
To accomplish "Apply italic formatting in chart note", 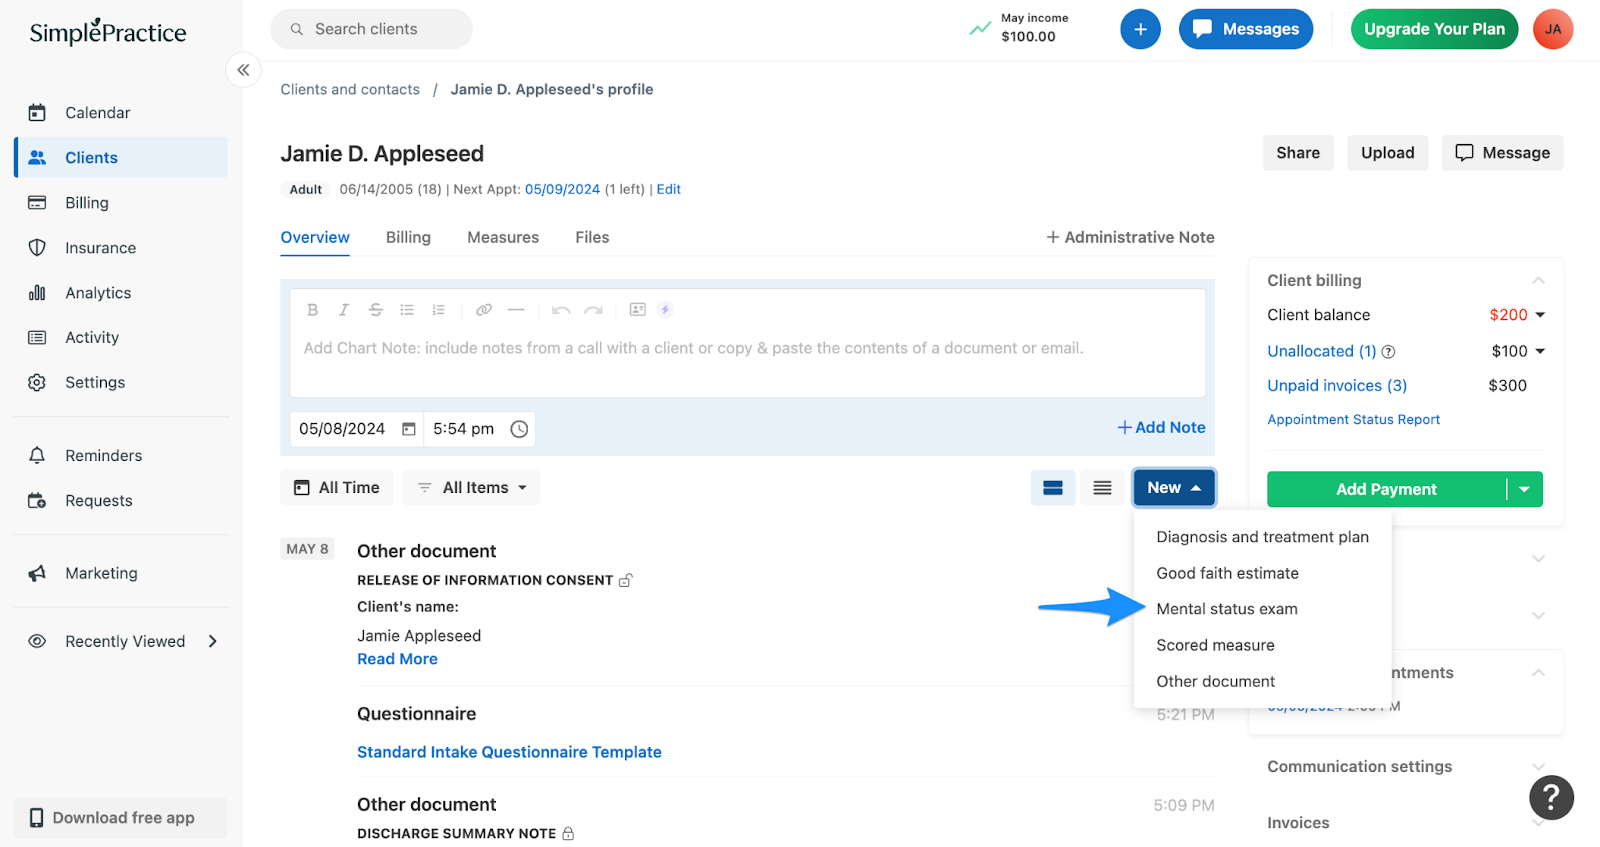I will click(344, 310).
